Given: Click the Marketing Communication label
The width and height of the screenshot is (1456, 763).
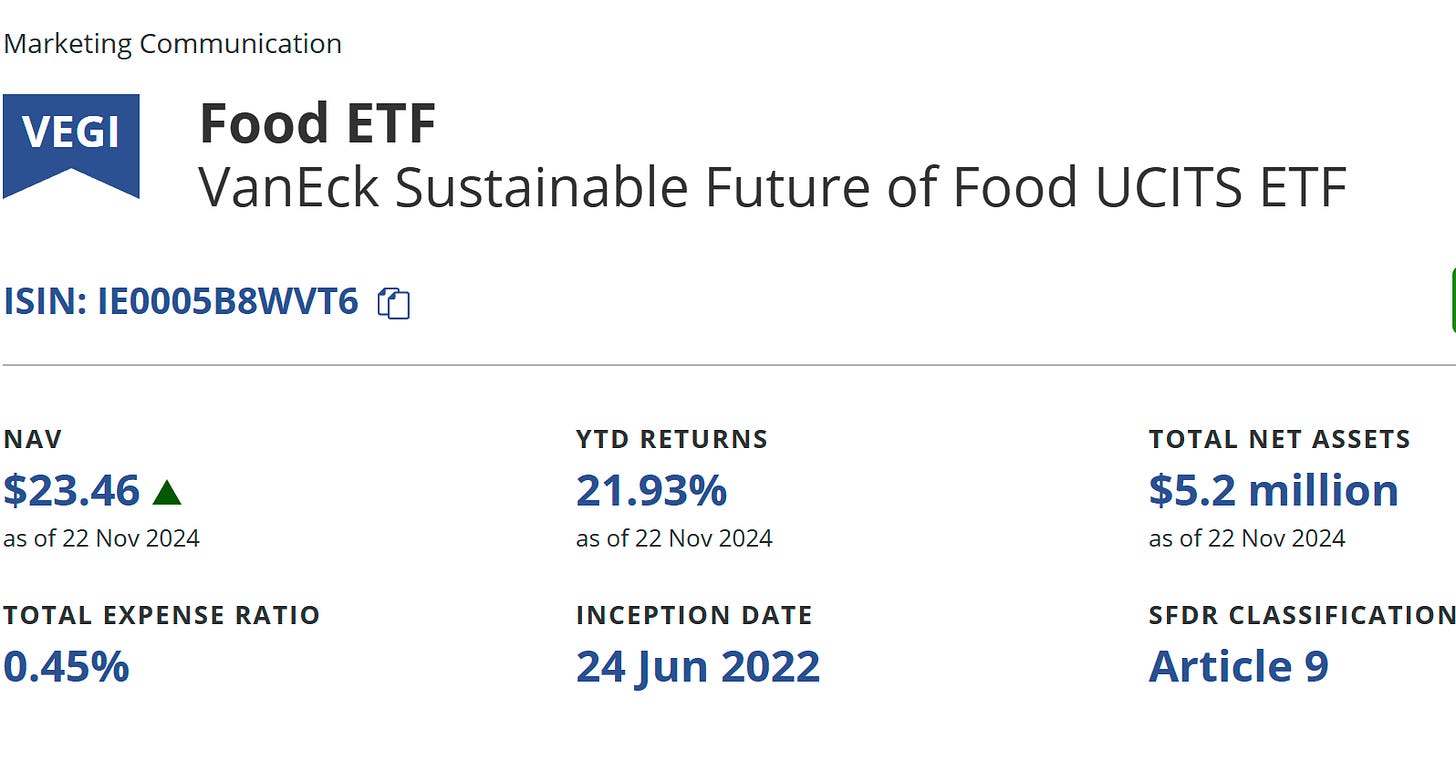Looking at the screenshot, I should 172,44.
